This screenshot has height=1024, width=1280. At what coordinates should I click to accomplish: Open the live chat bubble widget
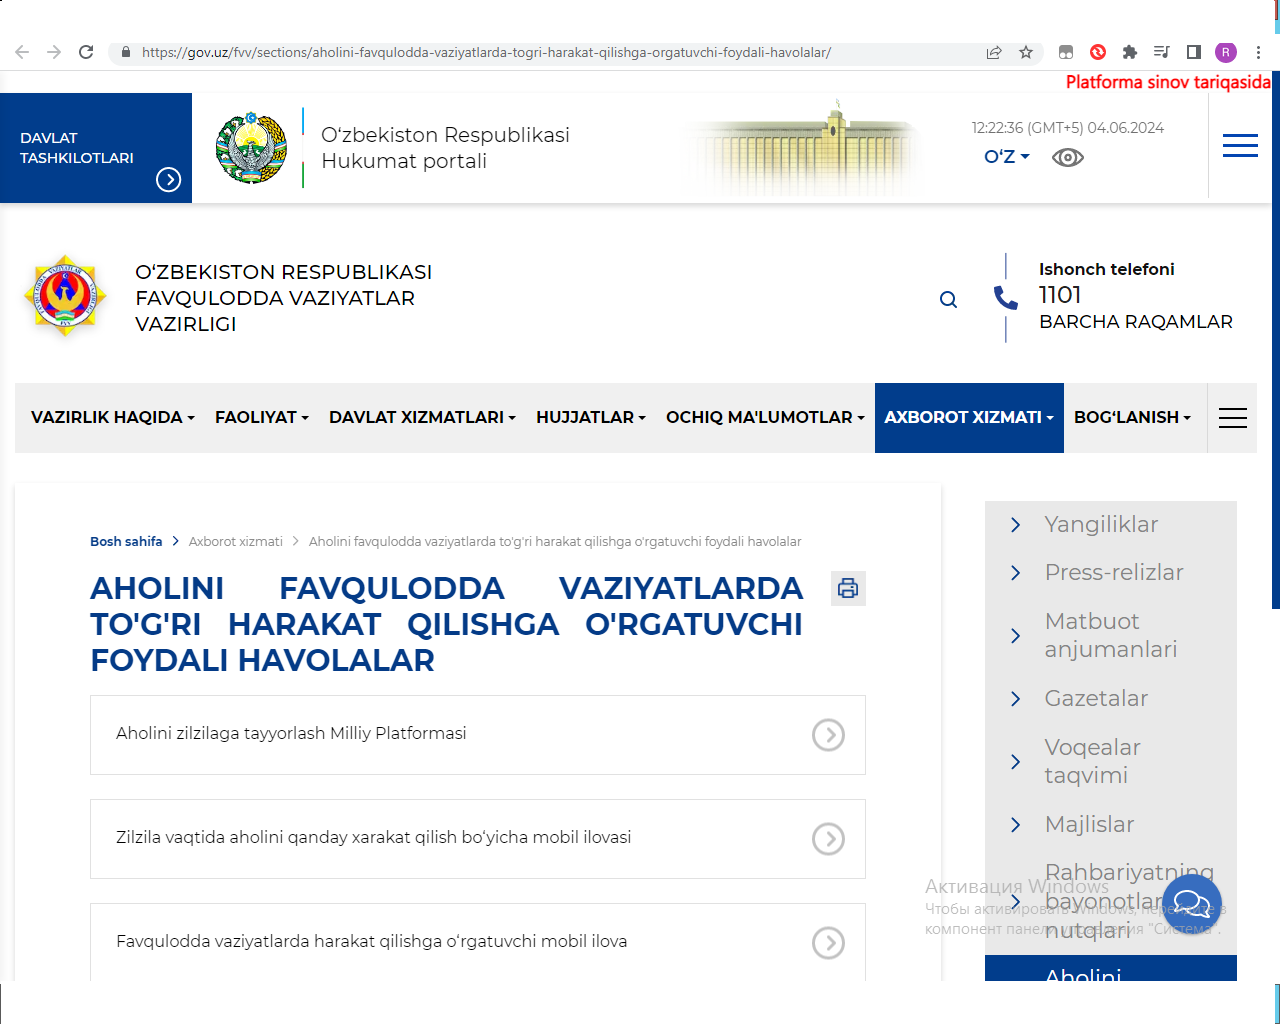pos(1191,905)
